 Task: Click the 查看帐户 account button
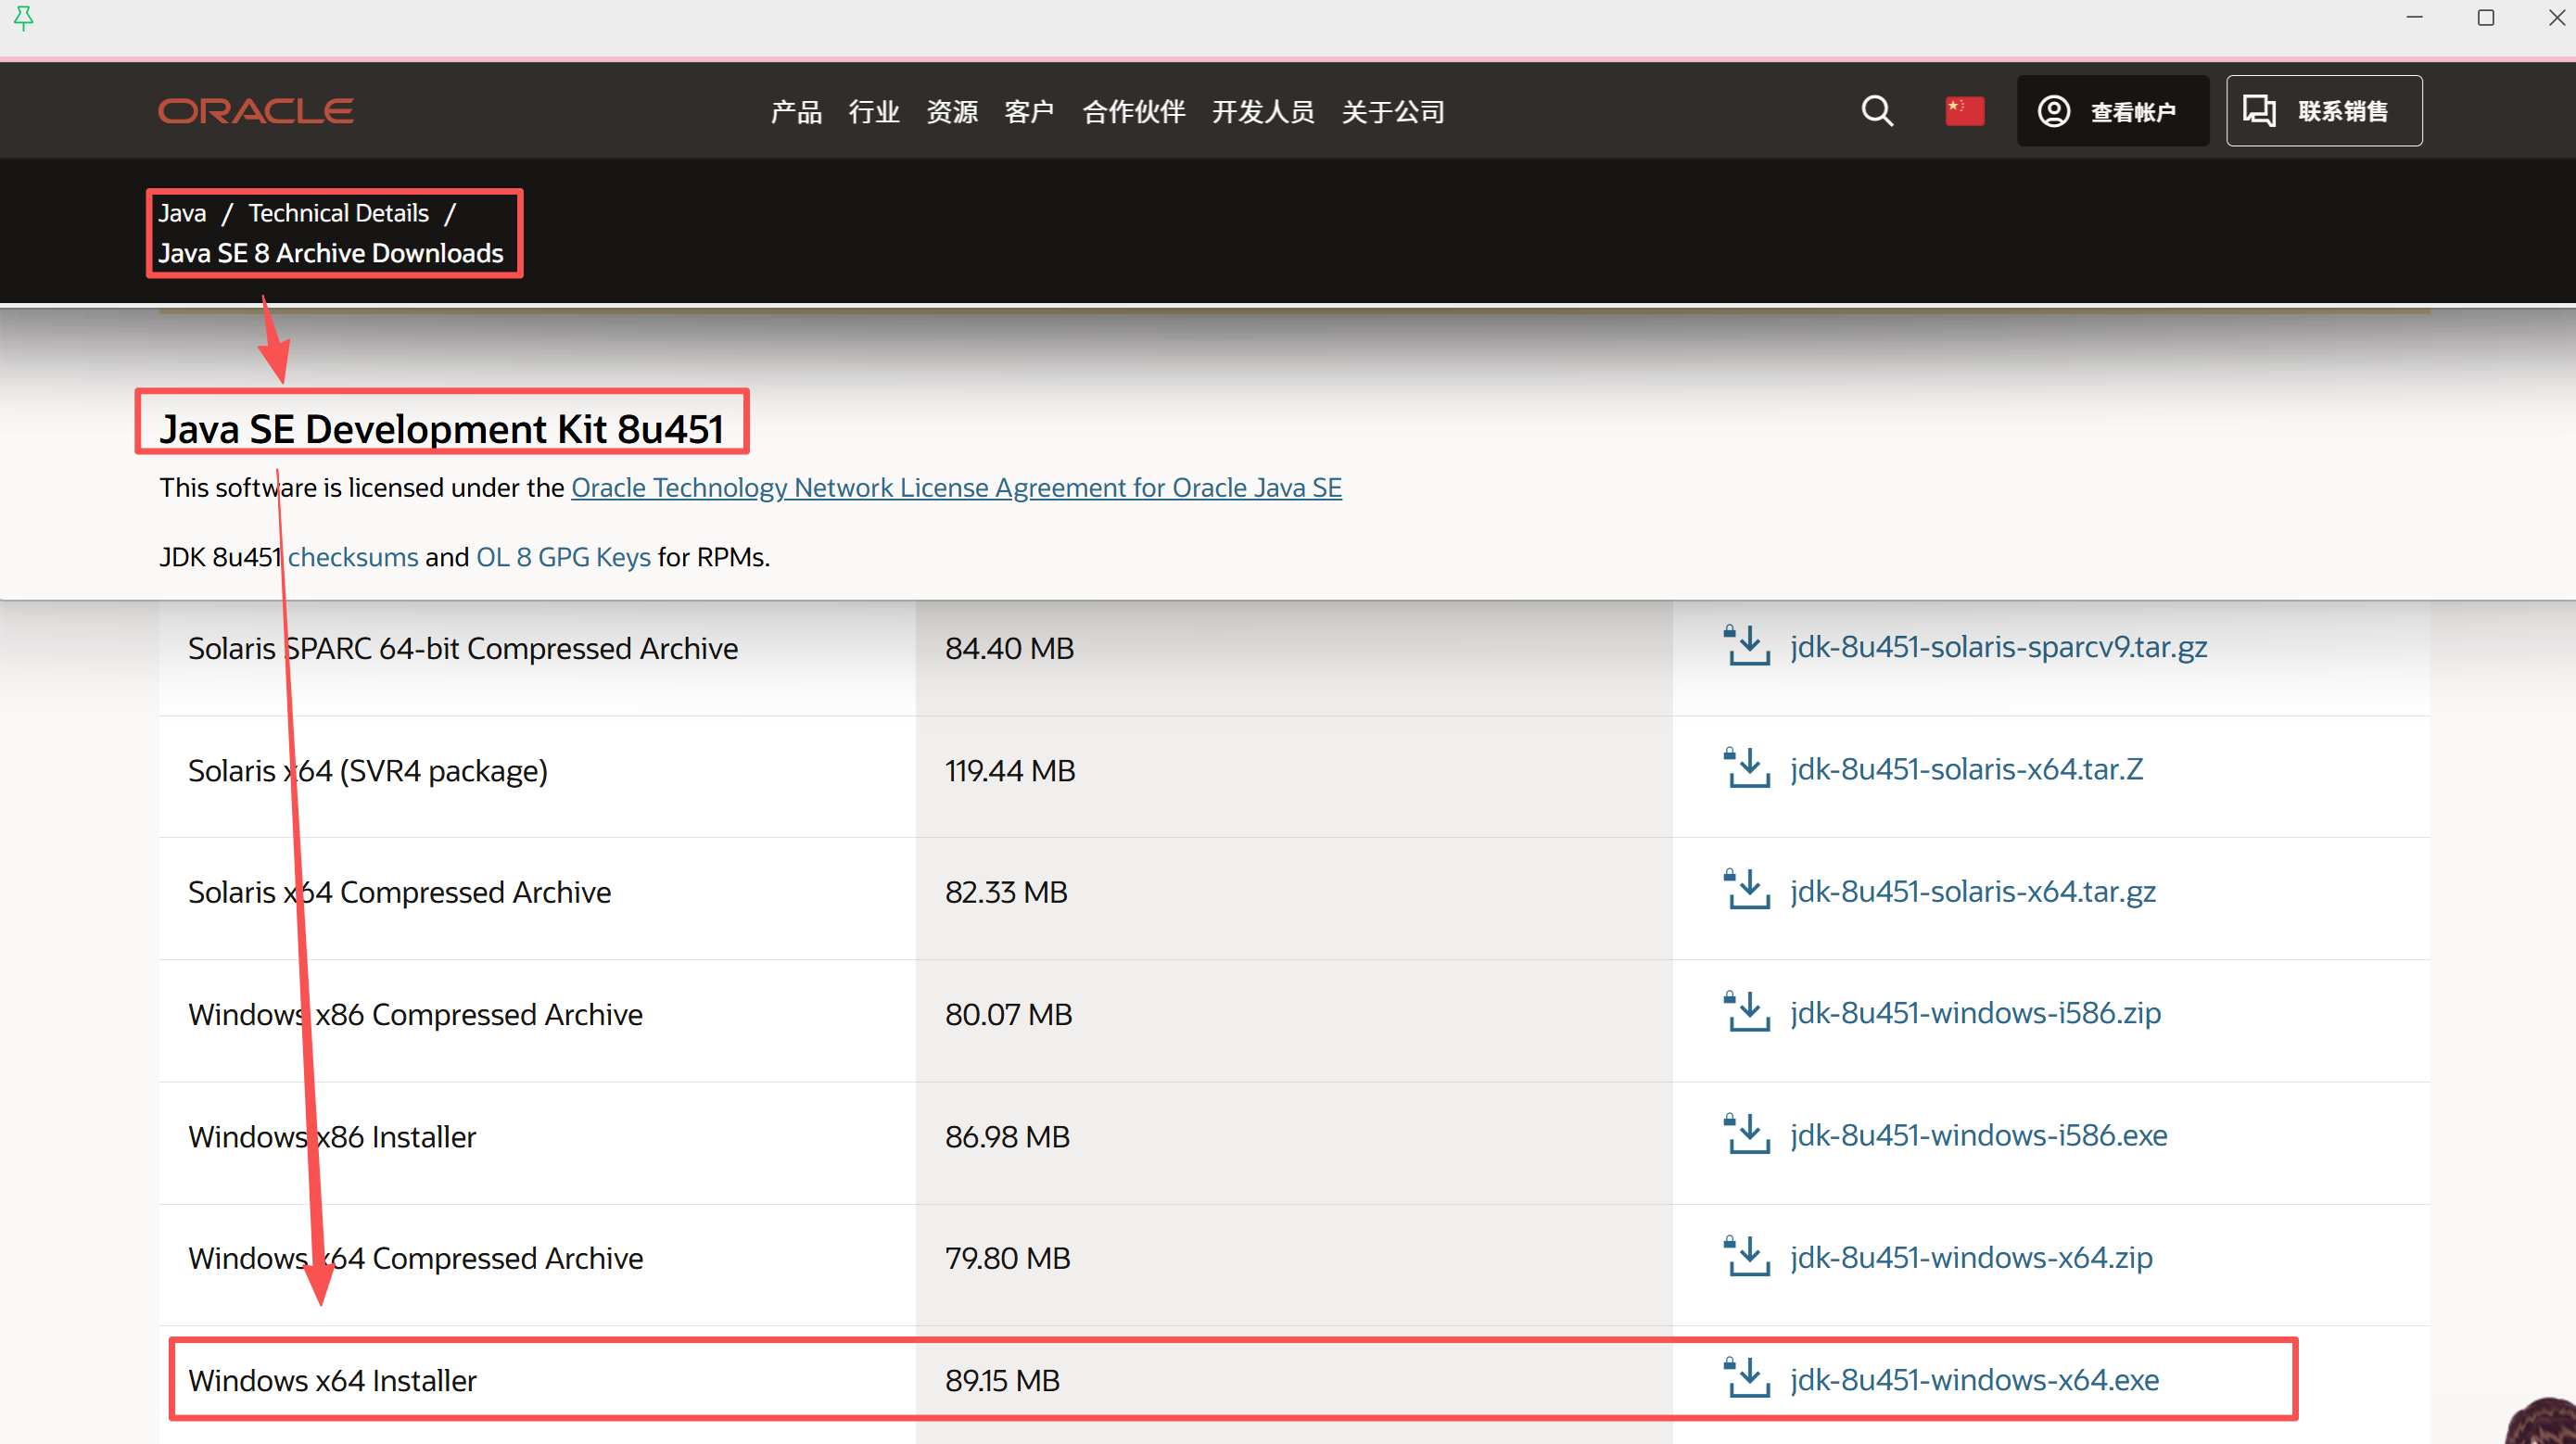tap(2112, 111)
